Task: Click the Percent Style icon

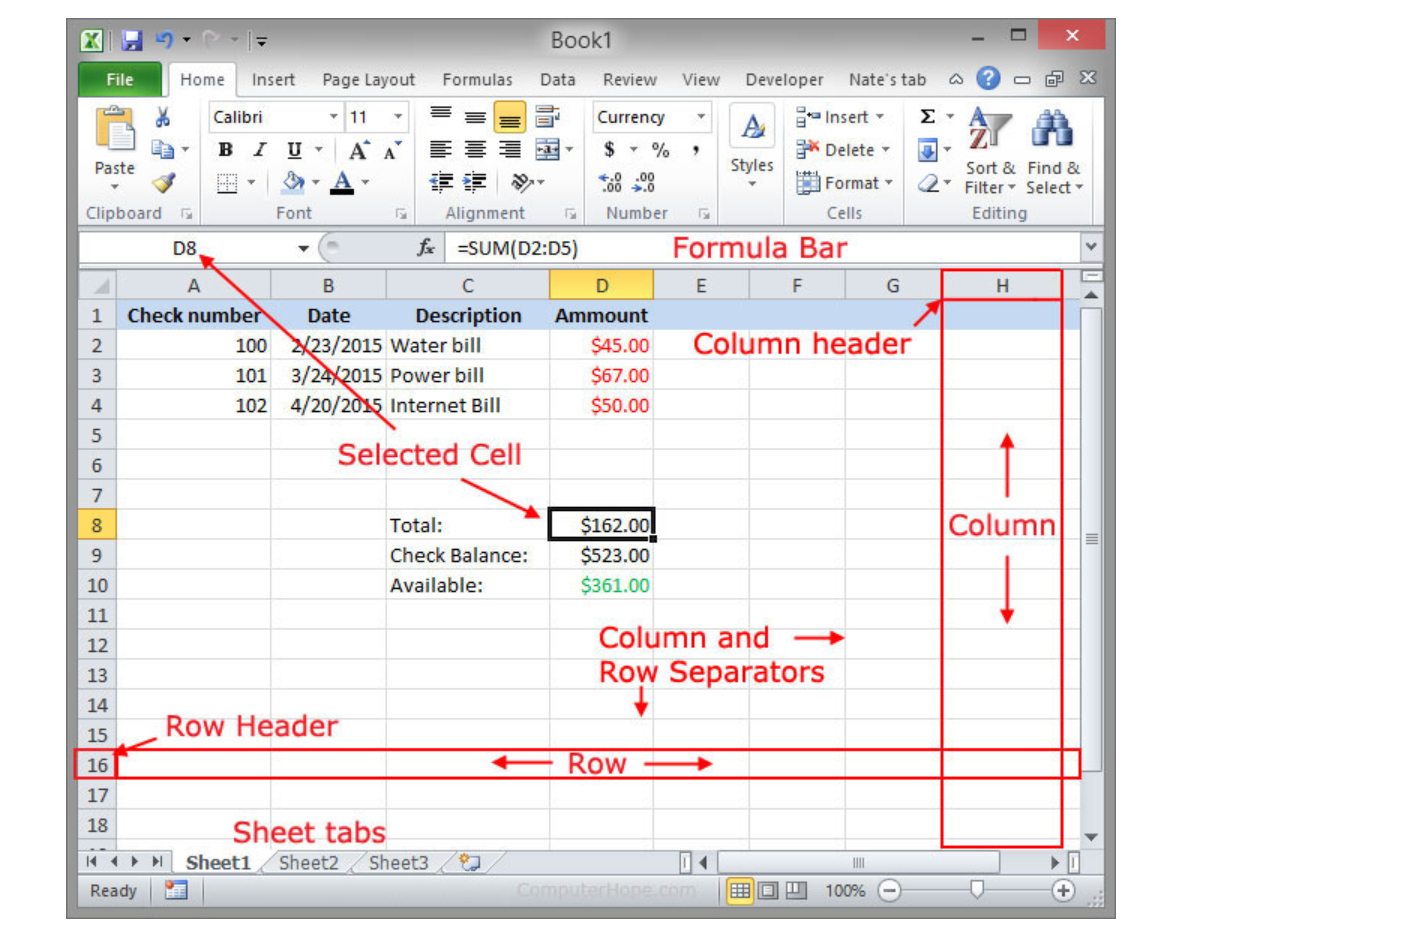Action: coord(662,150)
